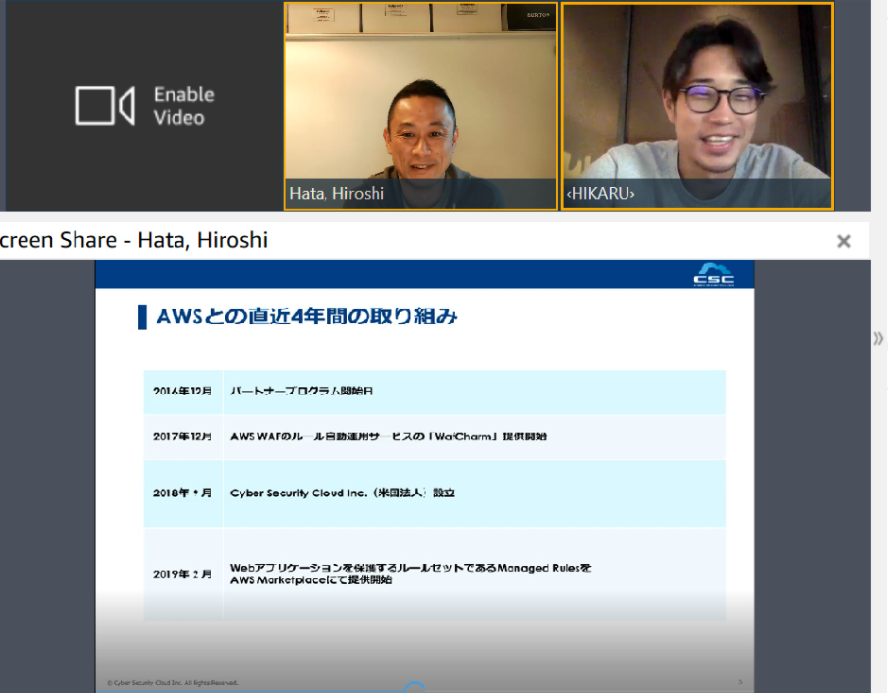Click the copyright footer on the slide
This screenshot has width=888, height=693.
[x=173, y=683]
